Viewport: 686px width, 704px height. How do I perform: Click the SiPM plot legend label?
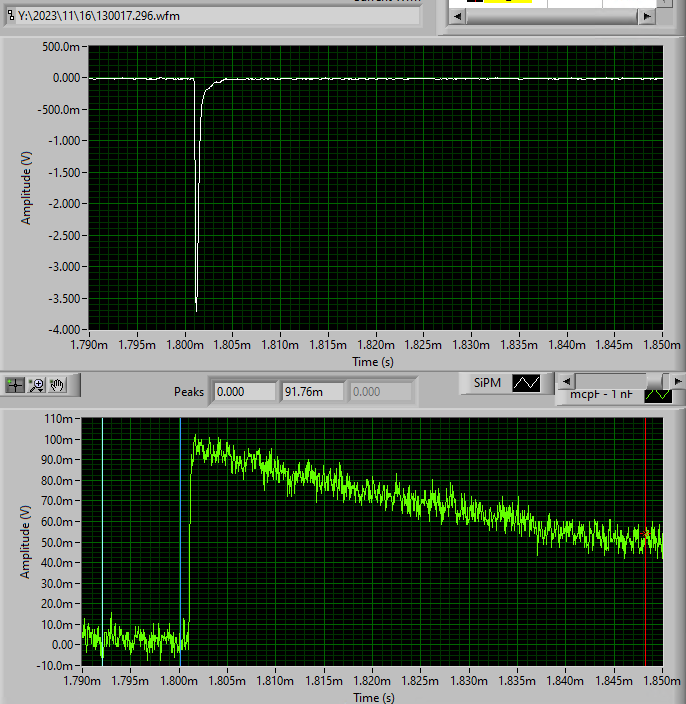coord(487,383)
